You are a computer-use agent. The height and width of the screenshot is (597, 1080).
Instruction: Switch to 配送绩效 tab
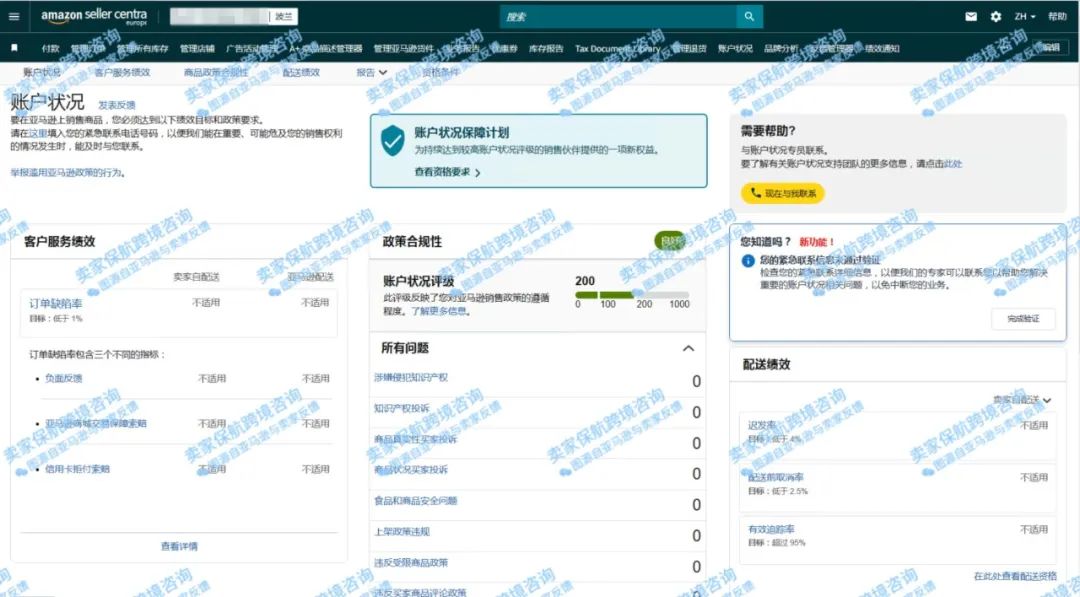301,72
